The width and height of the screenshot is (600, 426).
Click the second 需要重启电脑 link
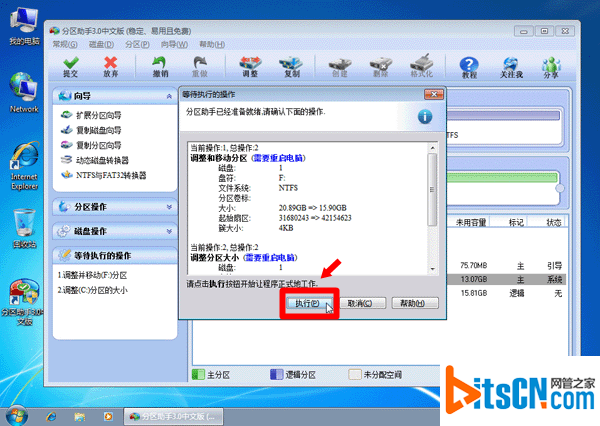270,258
